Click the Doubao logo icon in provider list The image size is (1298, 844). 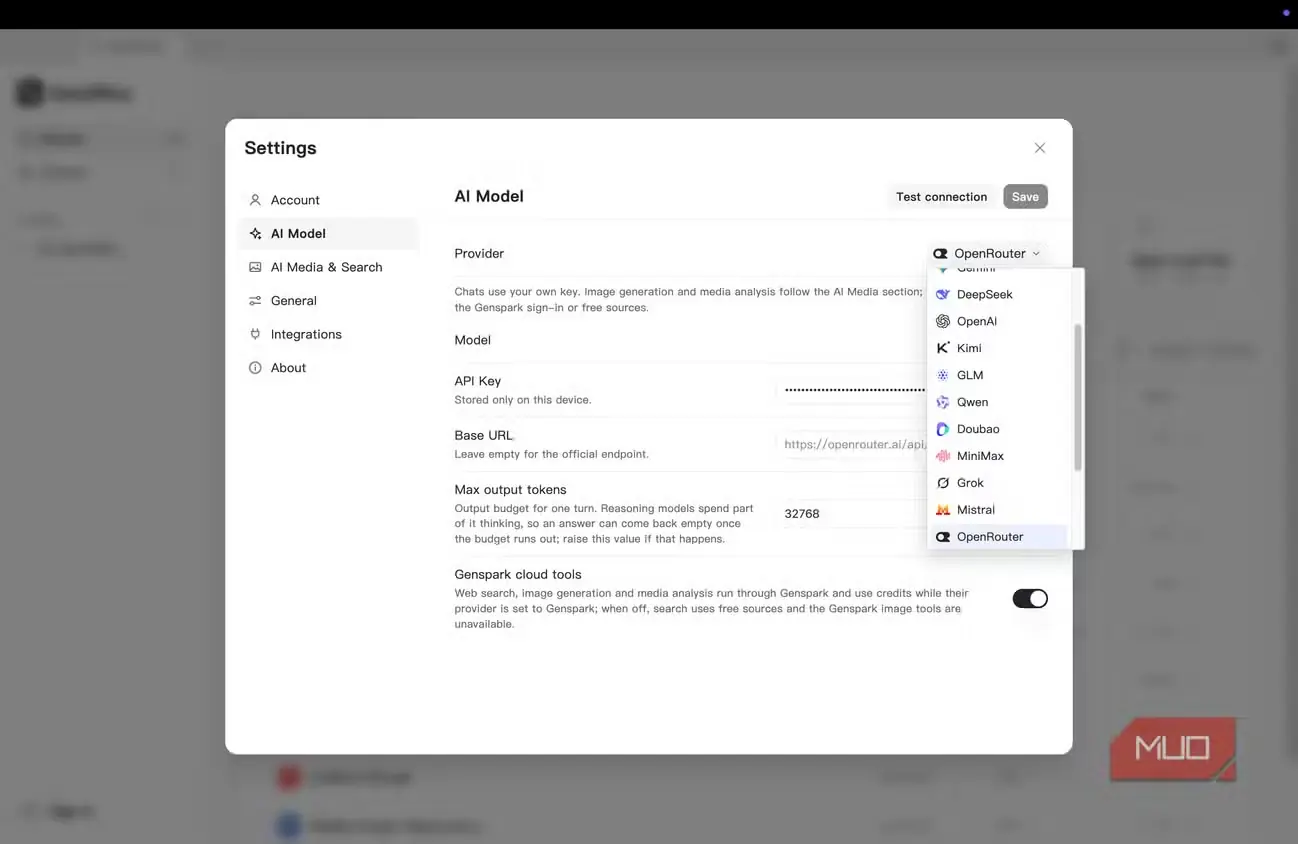[942, 429]
